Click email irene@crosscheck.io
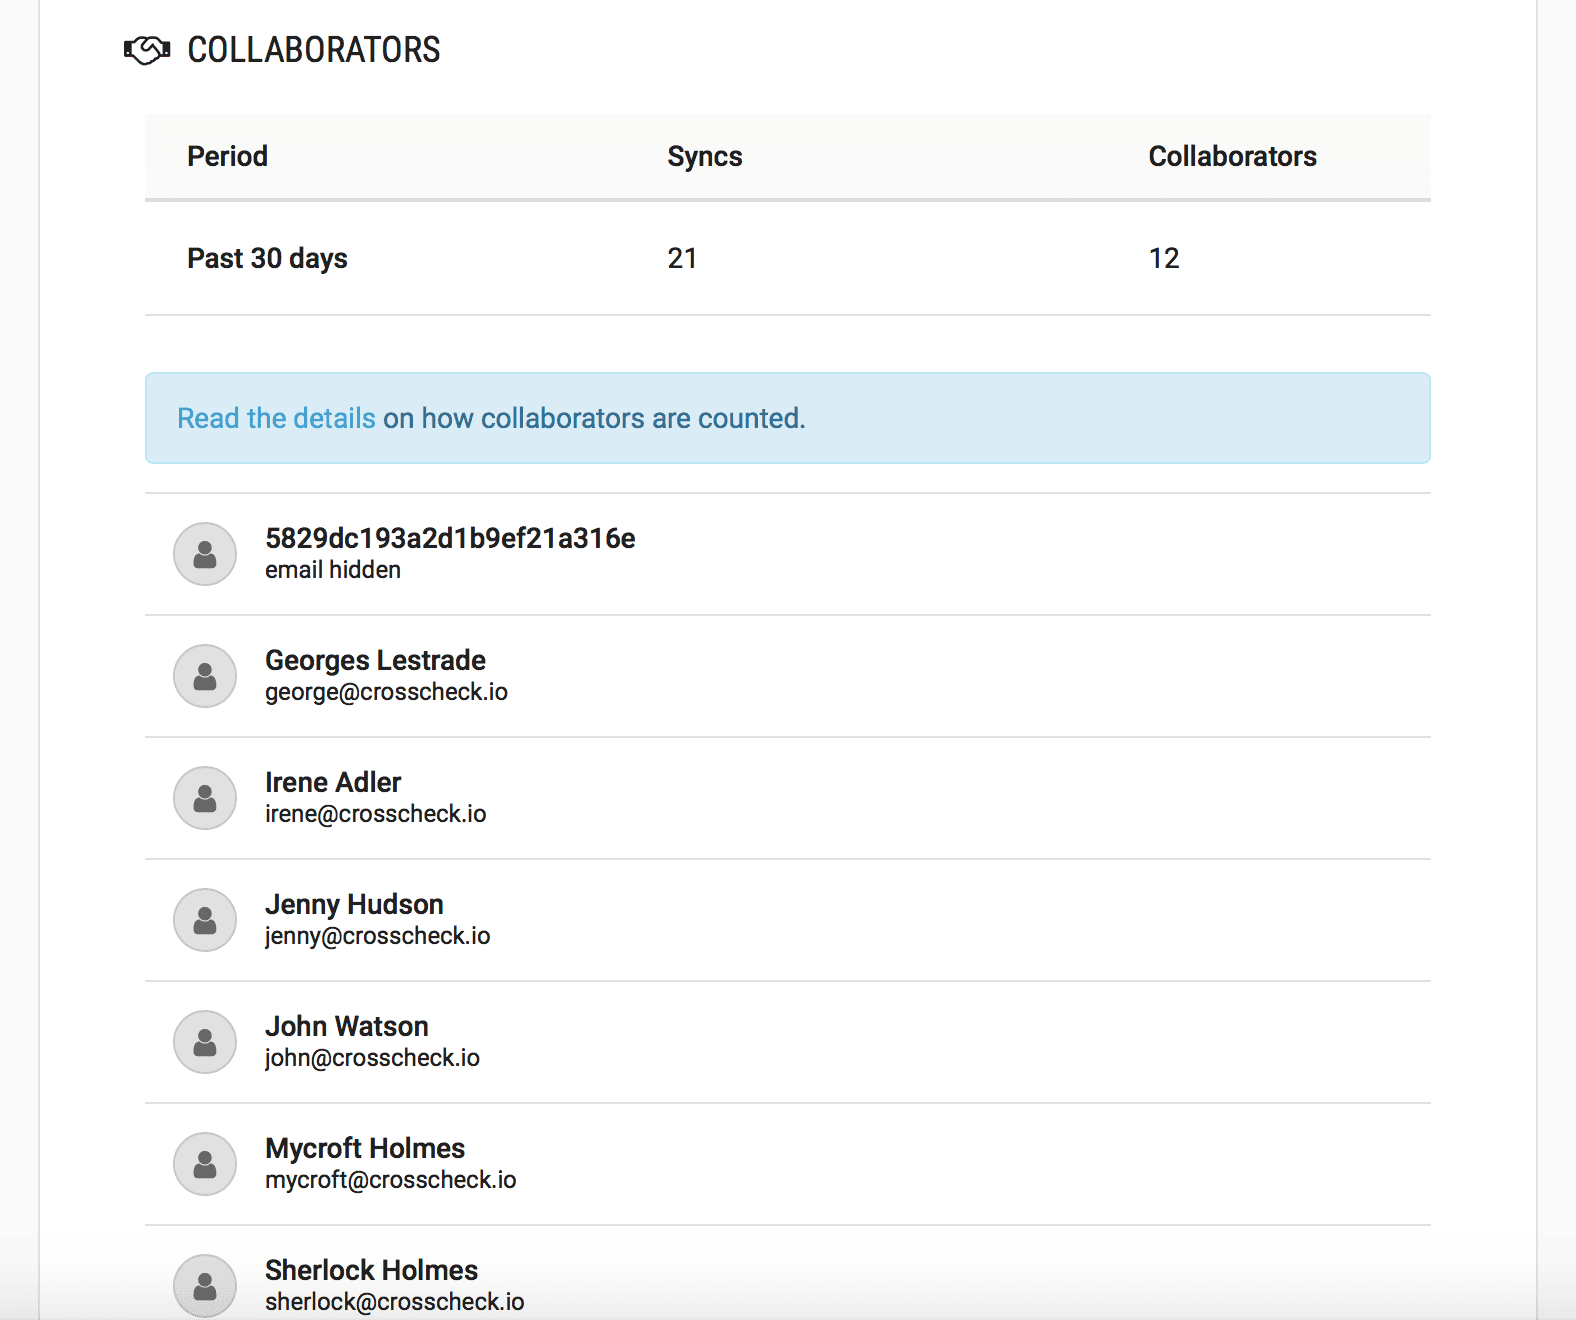This screenshot has width=1576, height=1320. (x=375, y=814)
